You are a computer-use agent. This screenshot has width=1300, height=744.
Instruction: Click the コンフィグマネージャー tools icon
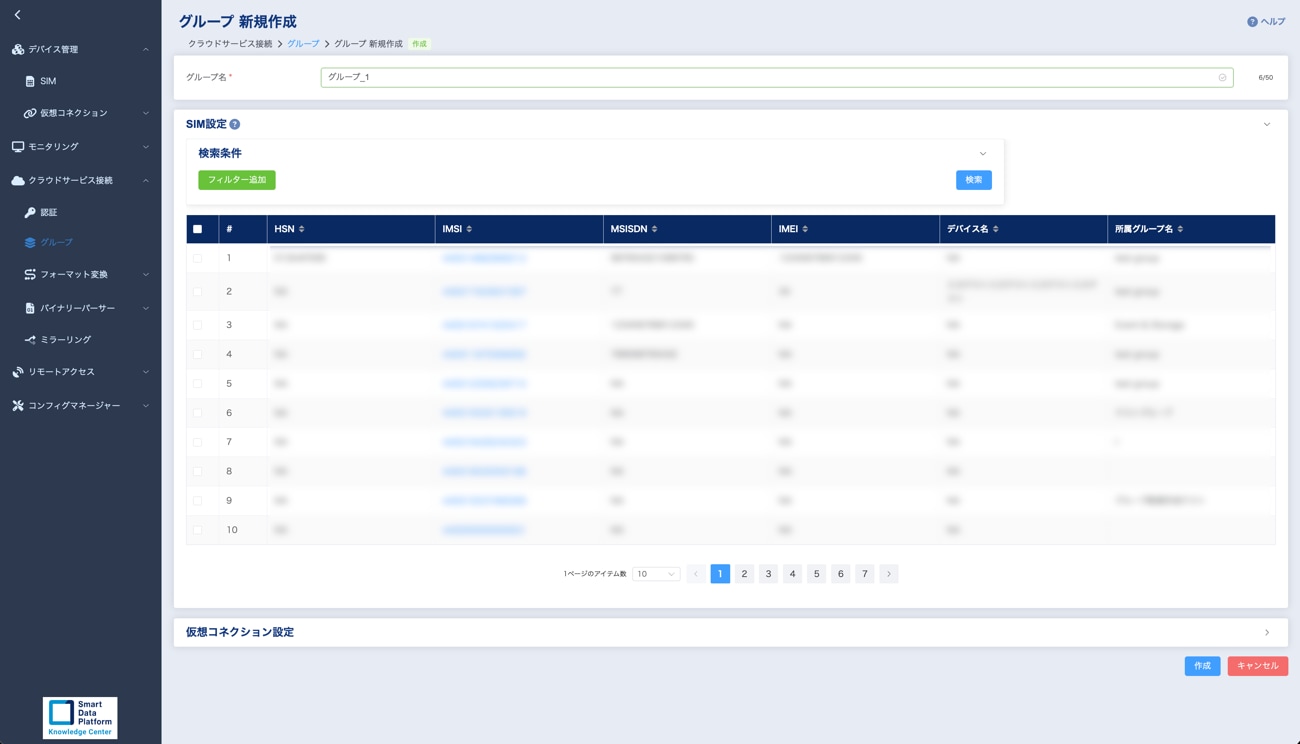tap(18, 406)
